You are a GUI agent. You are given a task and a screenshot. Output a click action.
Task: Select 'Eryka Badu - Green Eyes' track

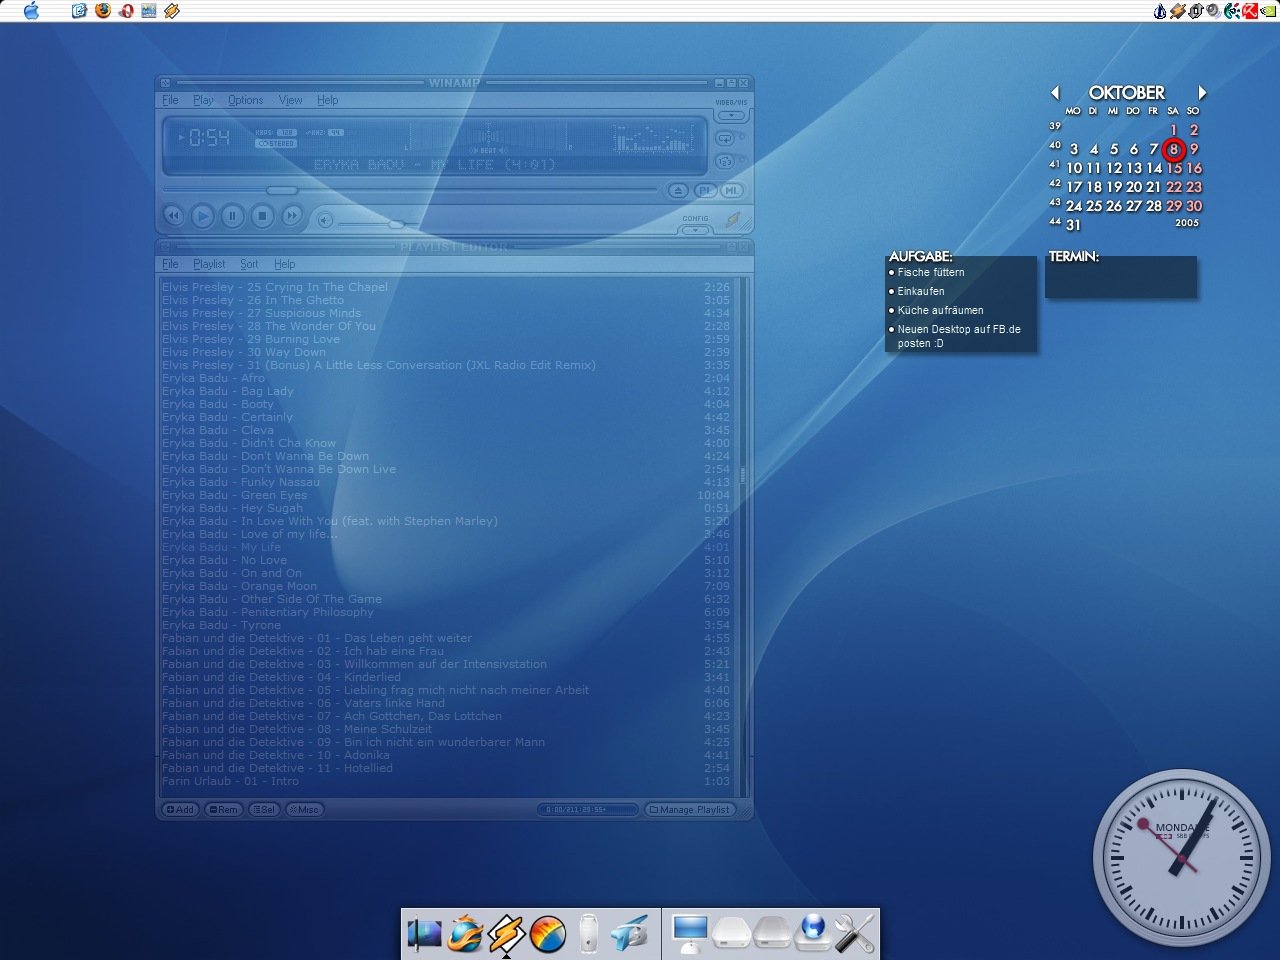pyautogui.click(x=446, y=495)
